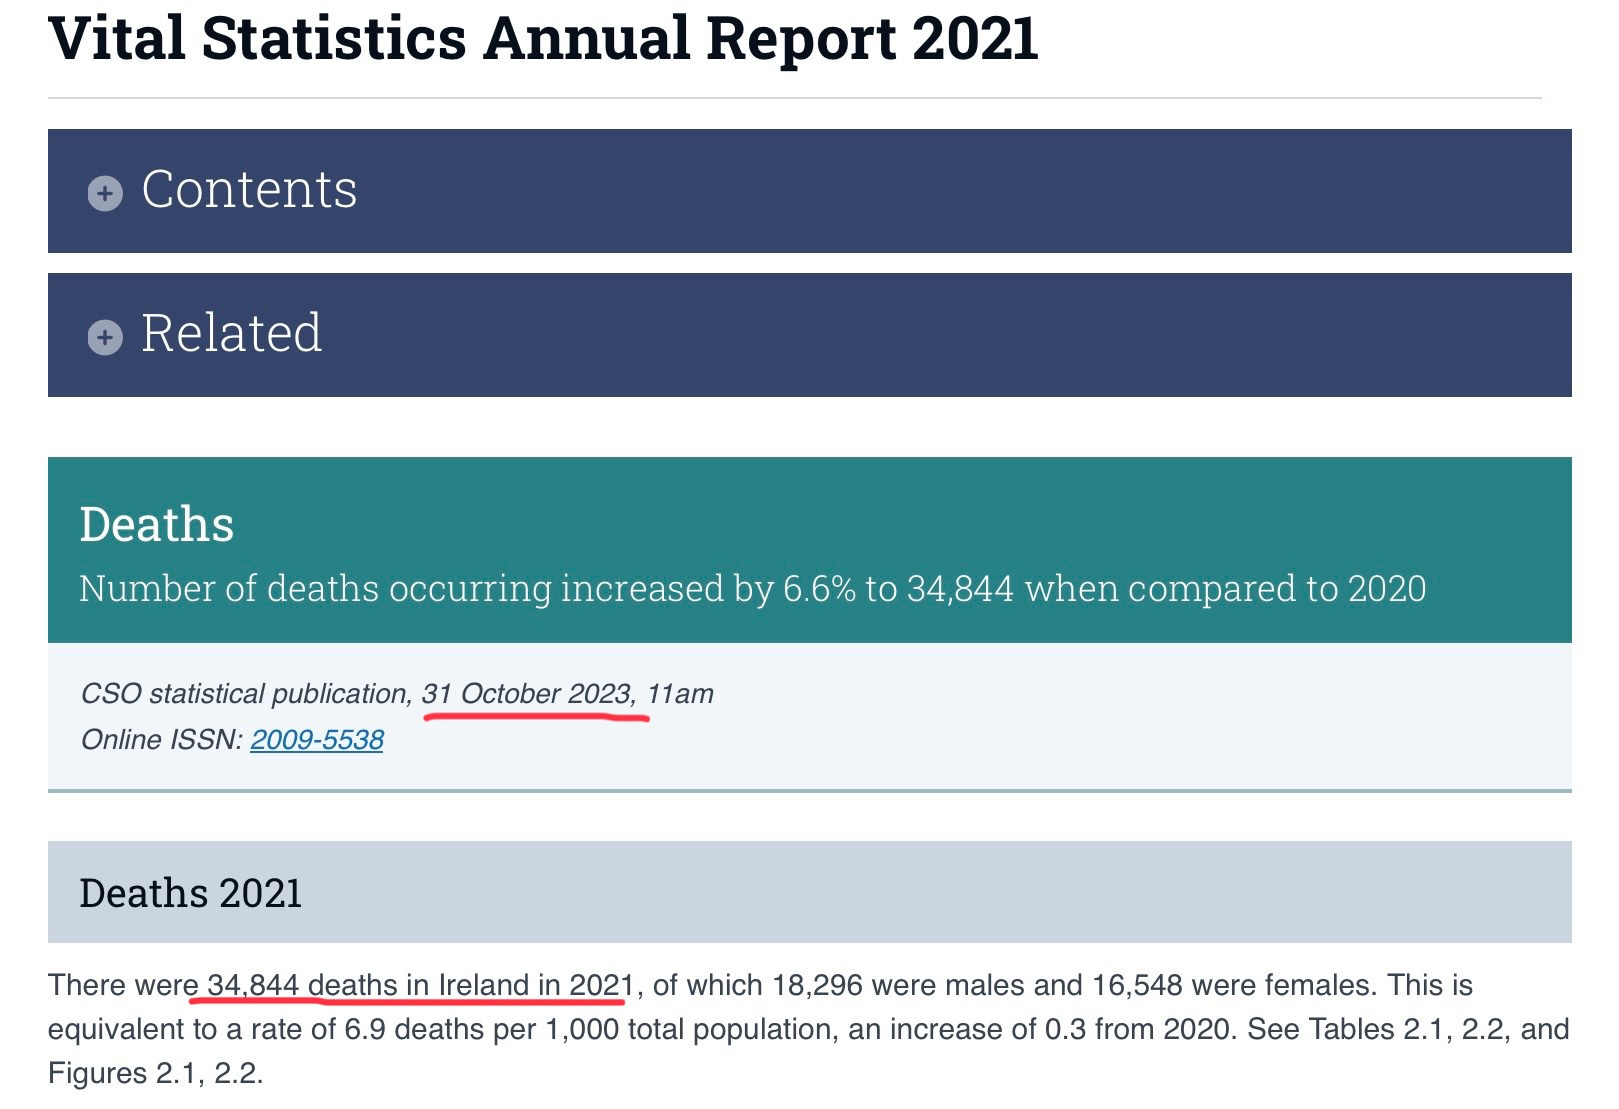This screenshot has width=1619, height=1109.
Task: Click the Deaths banner heading
Action: [157, 525]
